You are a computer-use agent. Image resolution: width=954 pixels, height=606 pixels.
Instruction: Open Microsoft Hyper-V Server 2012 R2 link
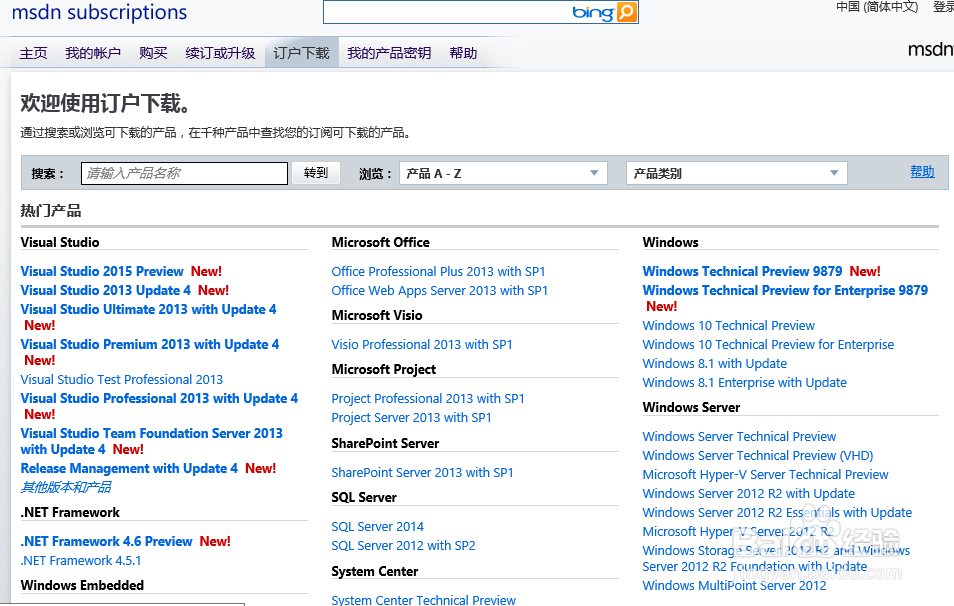click(x=738, y=531)
